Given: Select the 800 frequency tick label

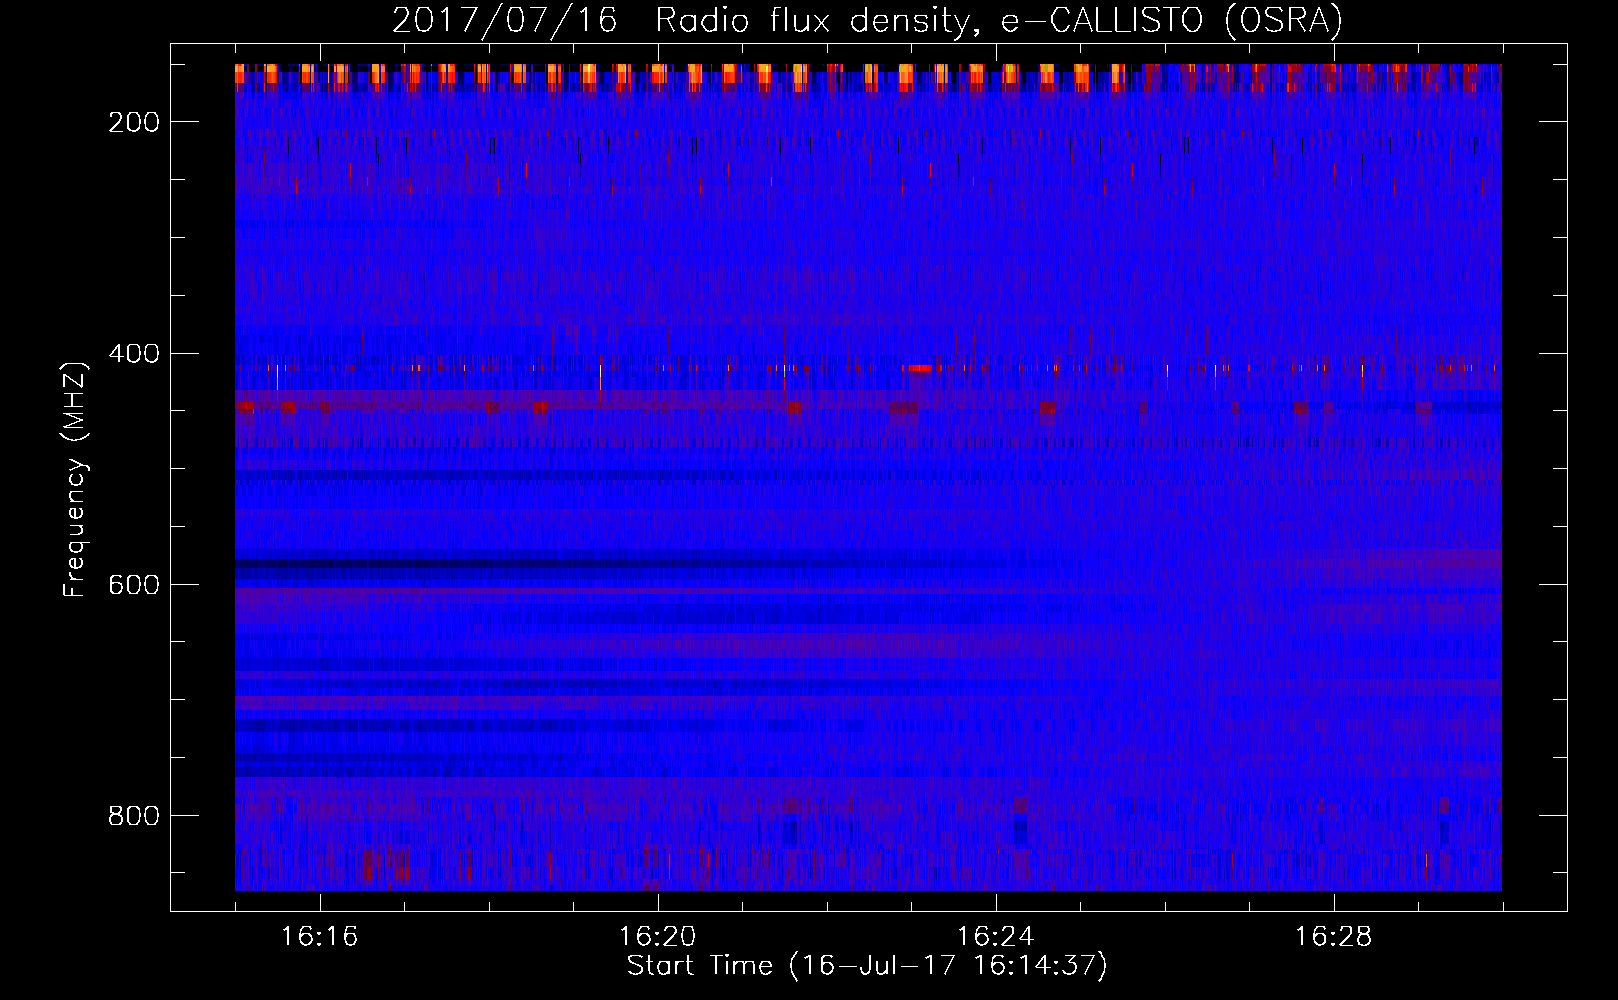Looking at the screenshot, I should (134, 816).
